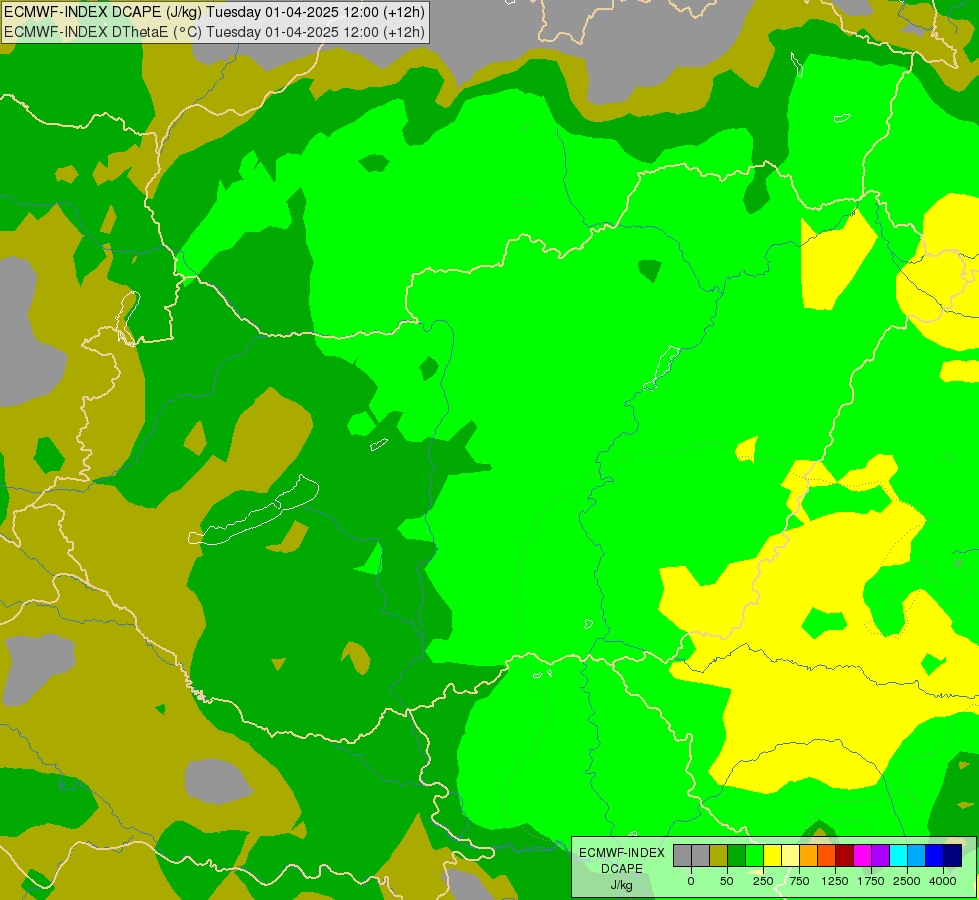
Task: Click the legend value 750
Action: [x=799, y=881]
